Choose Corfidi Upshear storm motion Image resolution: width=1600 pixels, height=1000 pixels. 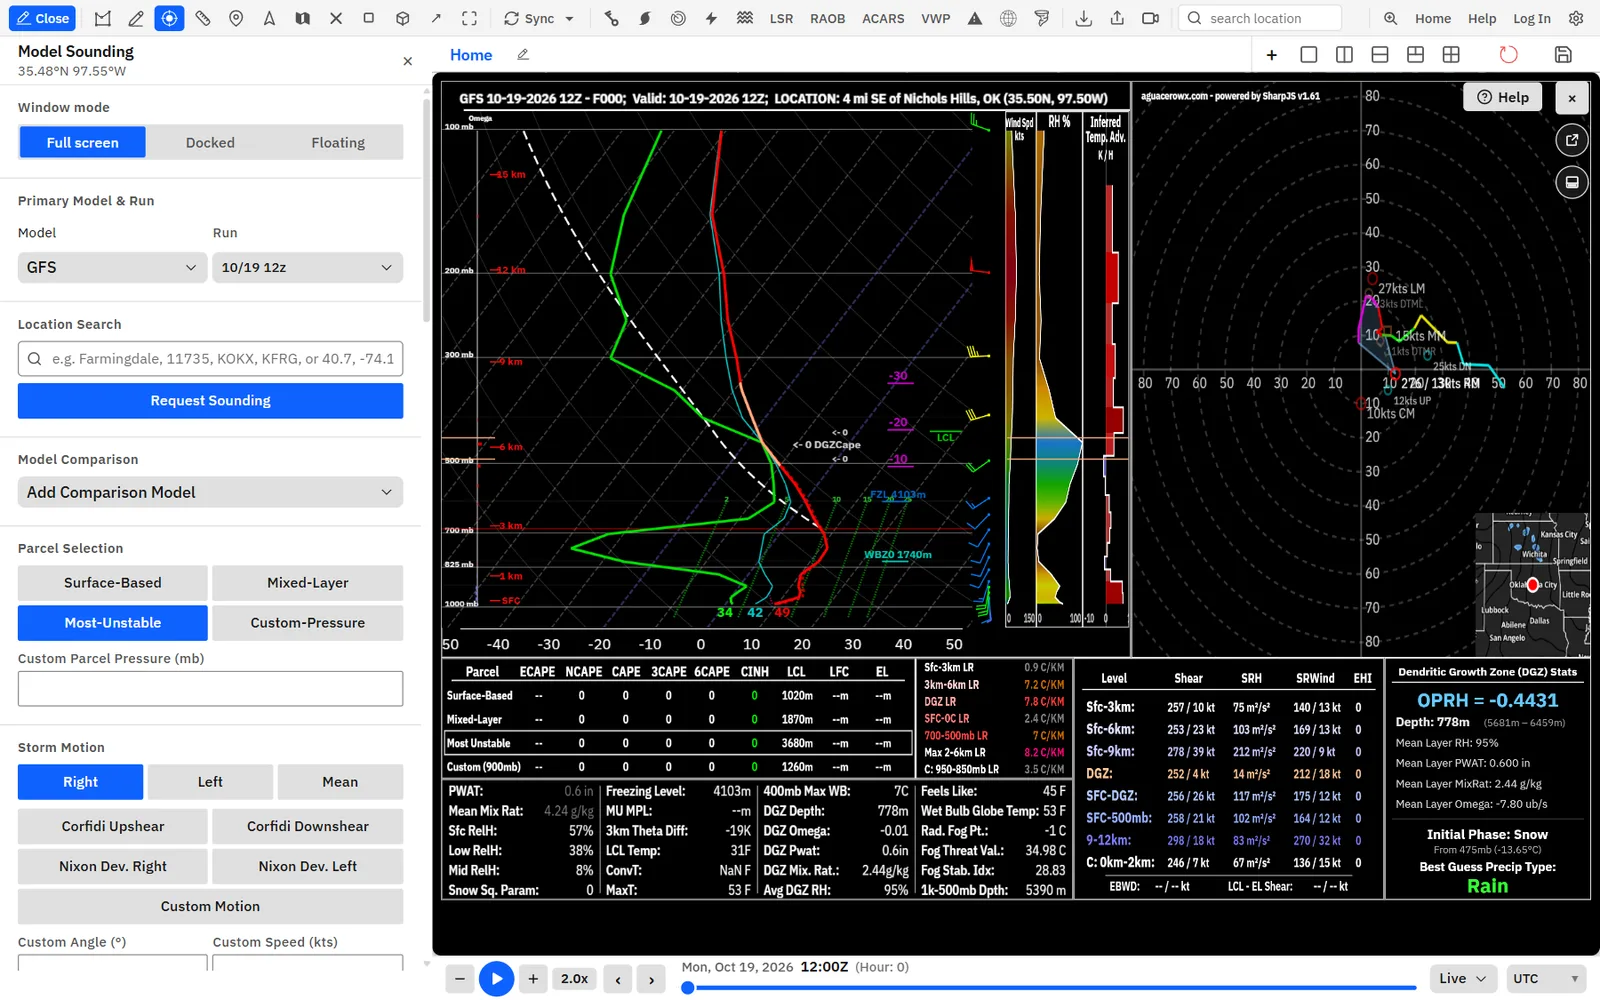(x=113, y=826)
